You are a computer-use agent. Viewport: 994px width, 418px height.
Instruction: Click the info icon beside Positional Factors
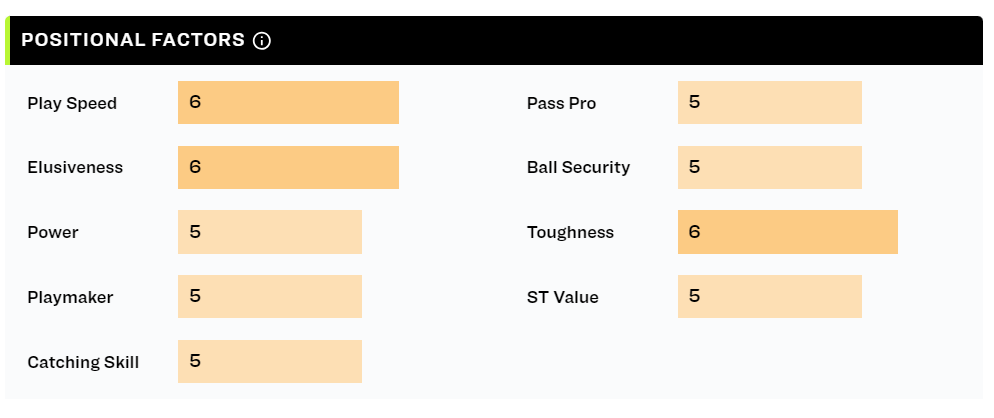(262, 41)
